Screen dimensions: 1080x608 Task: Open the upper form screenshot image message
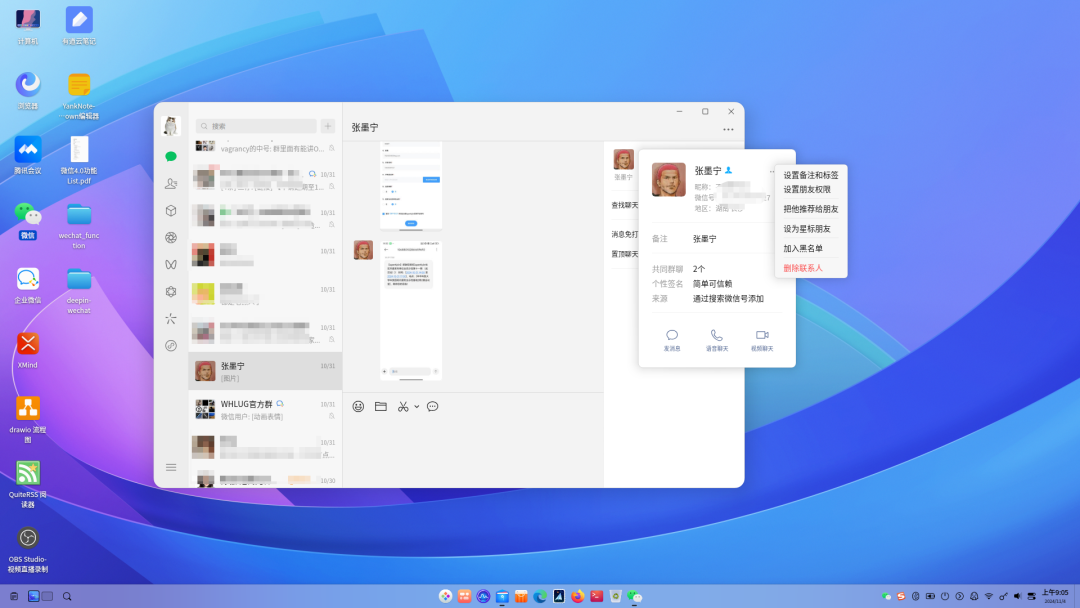[411, 186]
